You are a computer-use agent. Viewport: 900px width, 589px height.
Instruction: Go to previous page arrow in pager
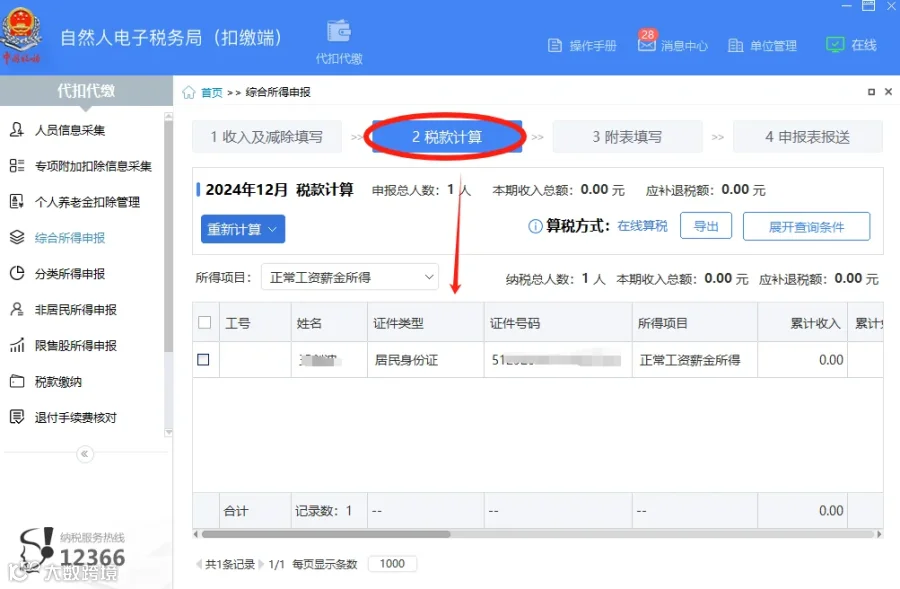[x=199, y=564]
